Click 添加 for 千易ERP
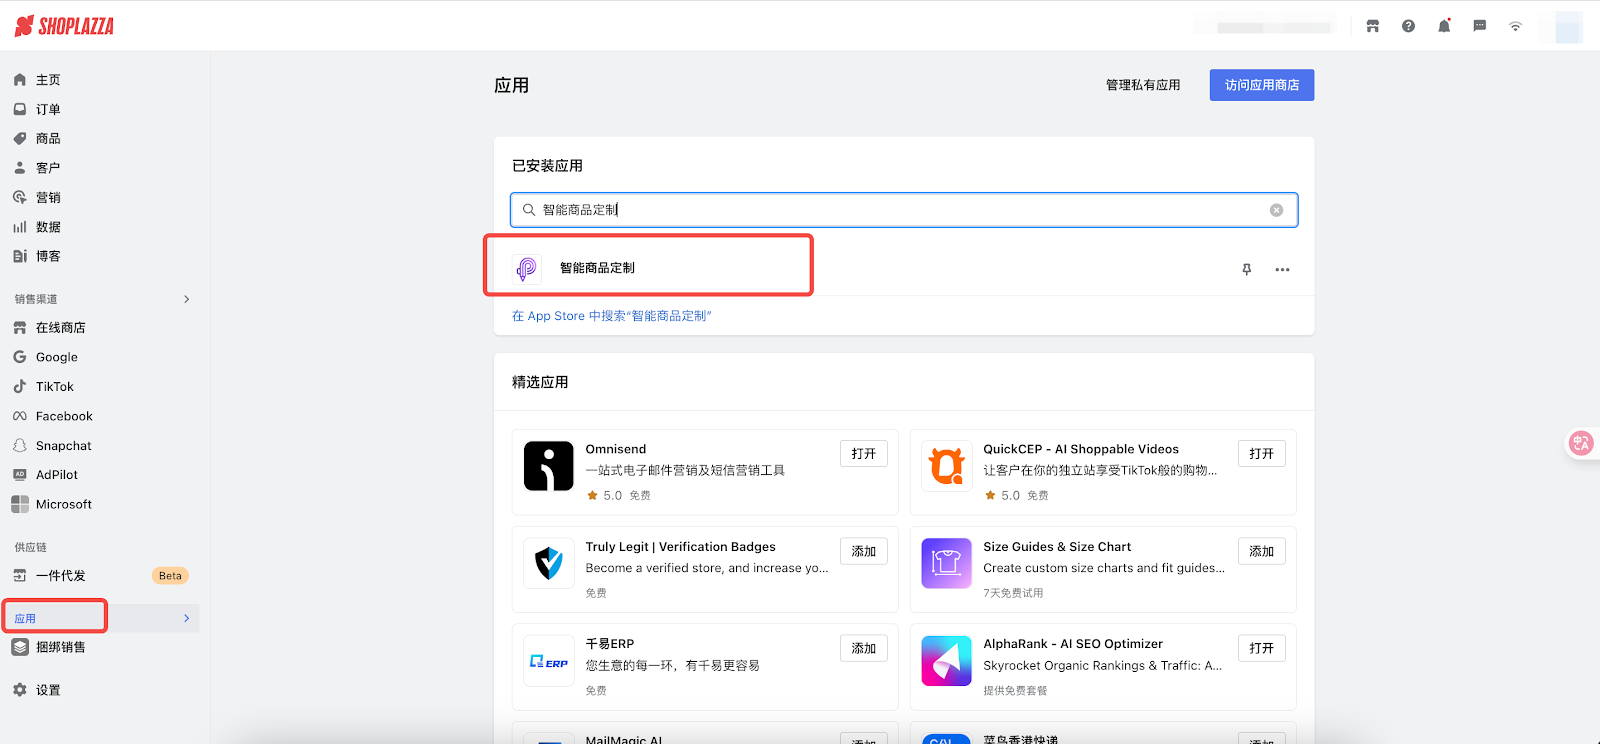This screenshot has height=744, width=1600. [x=864, y=648]
